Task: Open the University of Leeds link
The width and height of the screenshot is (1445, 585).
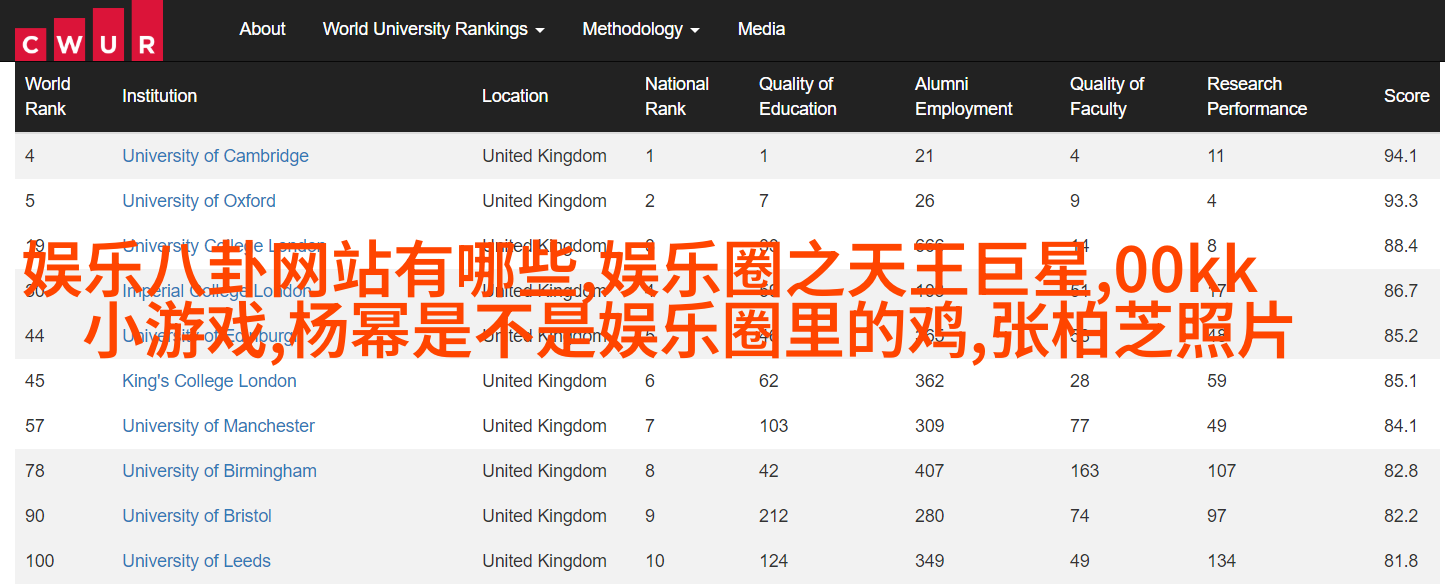Action: pos(196,561)
